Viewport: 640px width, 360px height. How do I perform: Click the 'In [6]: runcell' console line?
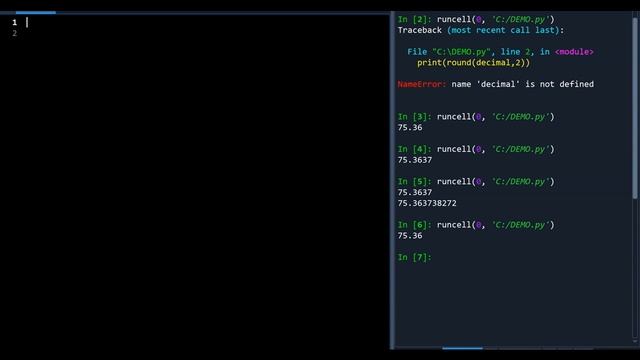(x=476, y=225)
